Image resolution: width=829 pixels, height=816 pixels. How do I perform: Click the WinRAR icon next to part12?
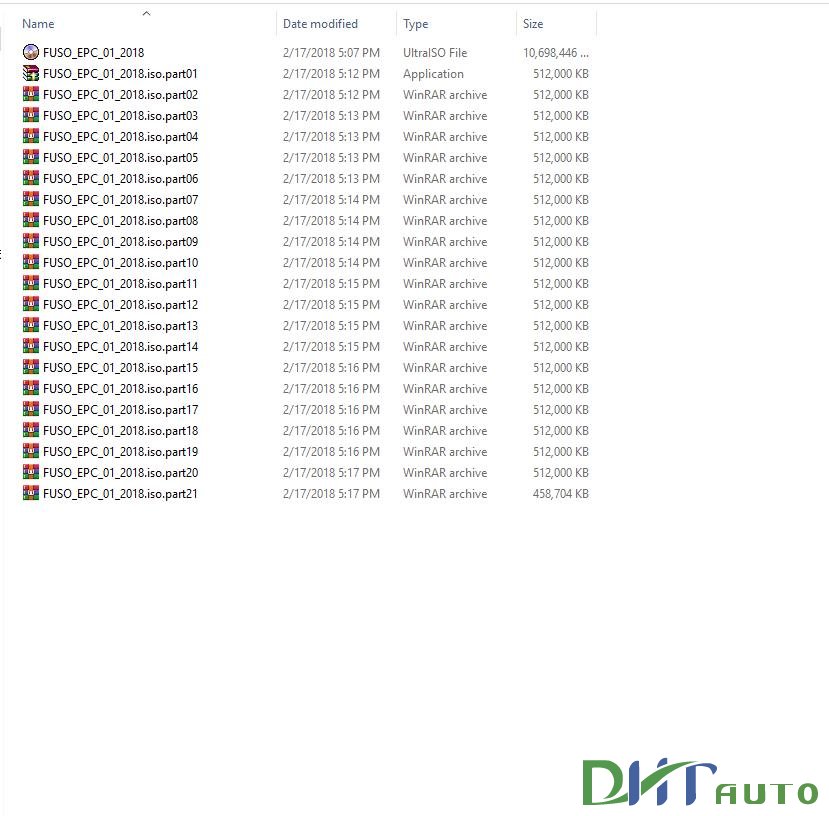[x=31, y=304]
